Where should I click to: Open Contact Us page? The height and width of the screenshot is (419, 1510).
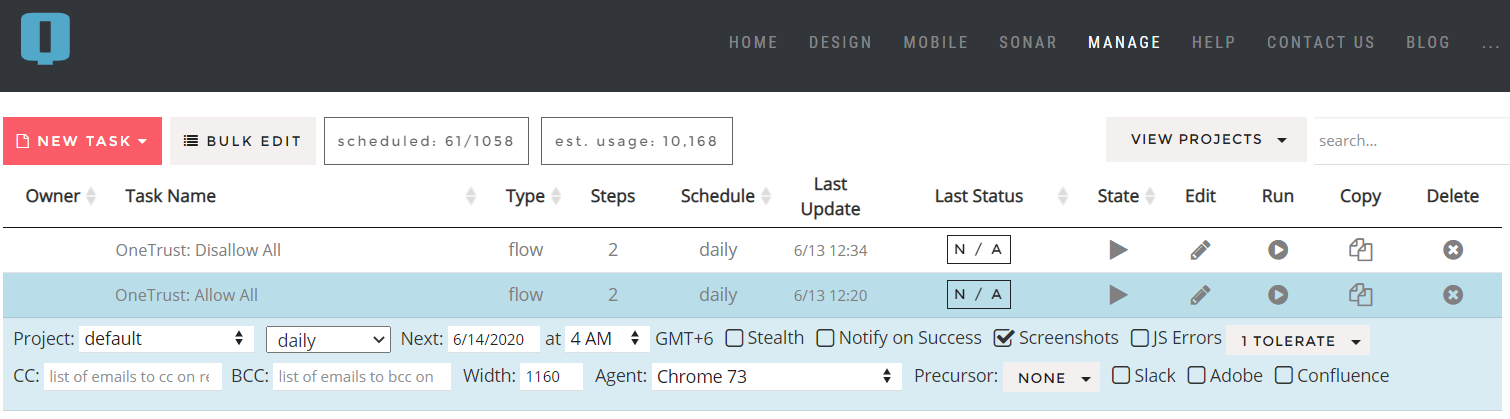[x=1321, y=42]
